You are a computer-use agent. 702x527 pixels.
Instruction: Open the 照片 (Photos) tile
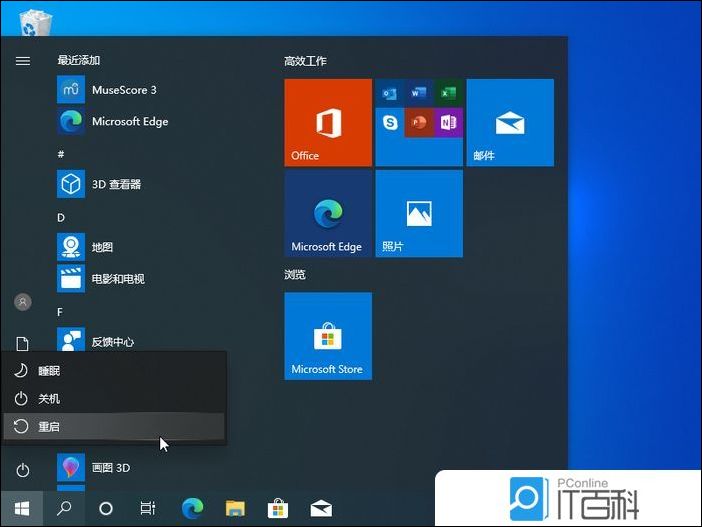coord(419,213)
